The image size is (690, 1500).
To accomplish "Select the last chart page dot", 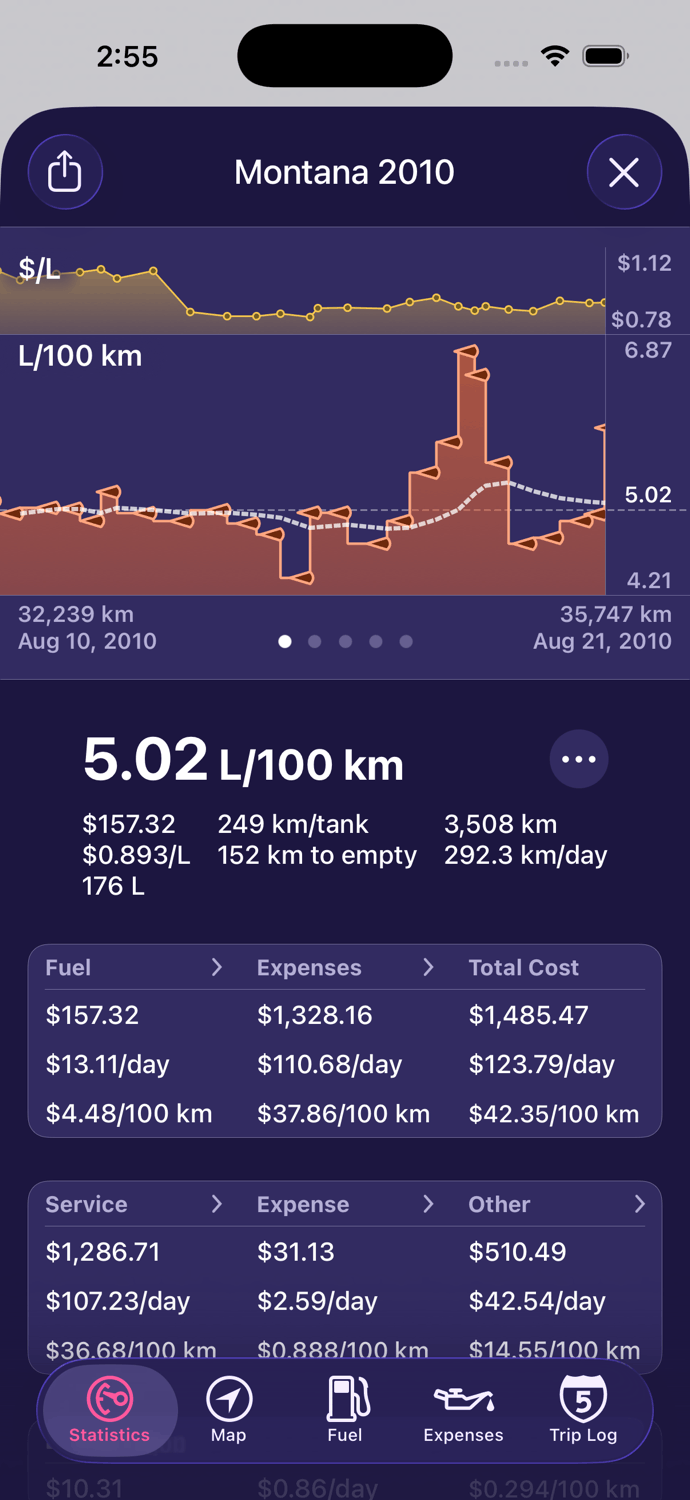I will point(406,641).
